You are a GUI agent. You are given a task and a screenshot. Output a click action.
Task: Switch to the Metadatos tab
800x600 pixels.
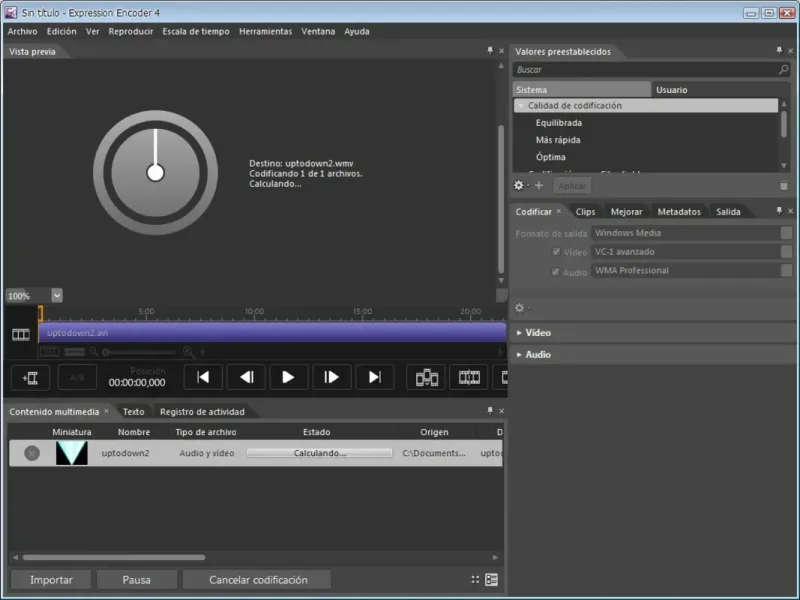(x=679, y=212)
